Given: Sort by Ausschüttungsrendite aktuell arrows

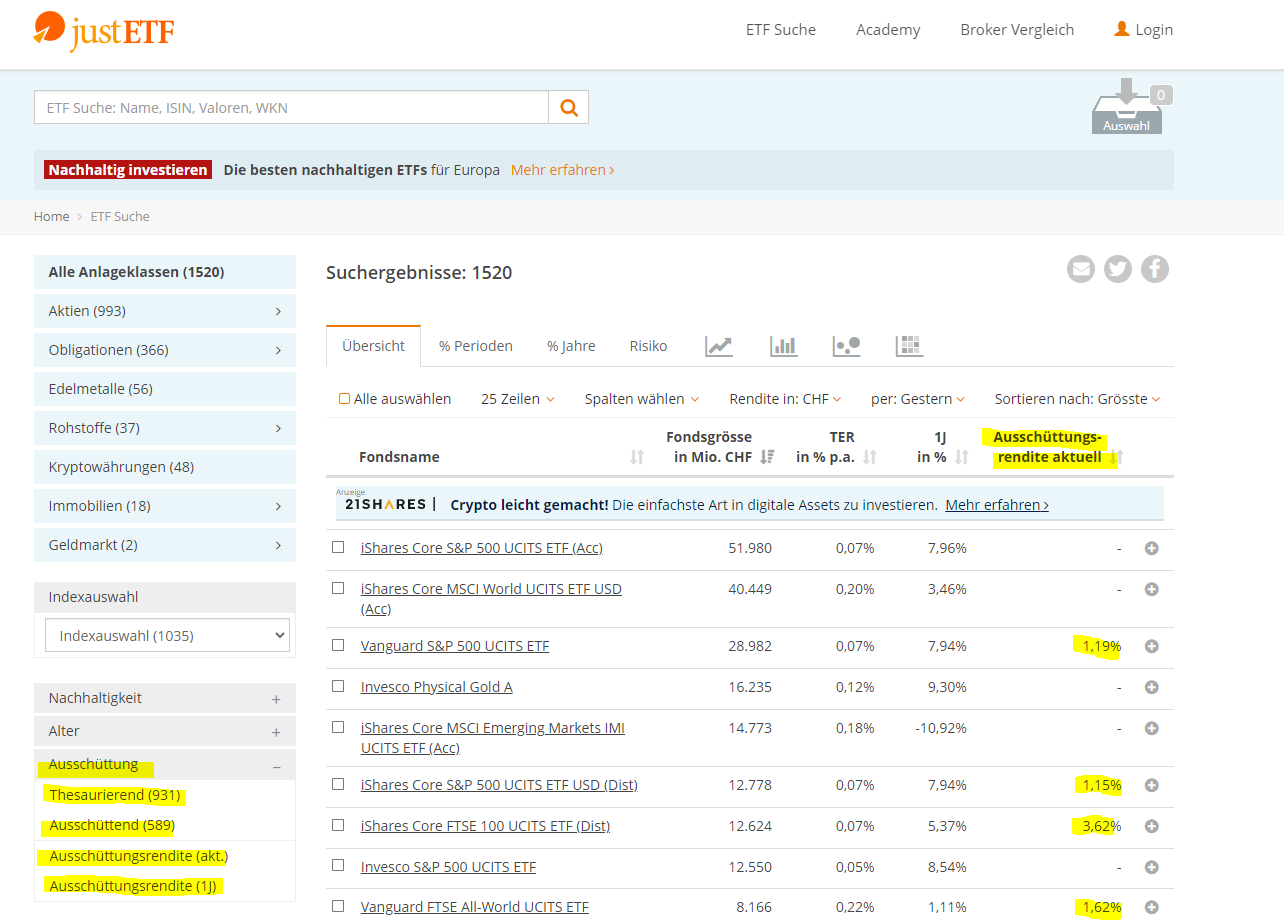Looking at the screenshot, I should [x=1118, y=457].
